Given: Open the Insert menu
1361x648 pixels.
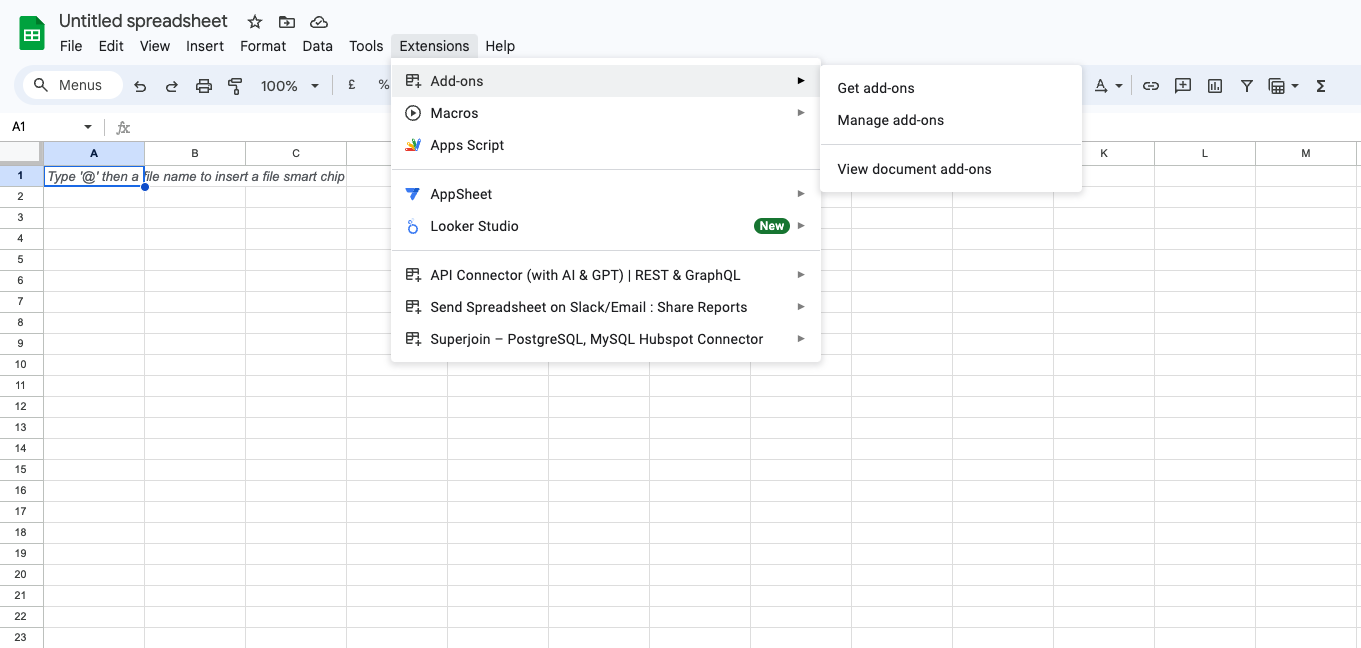Looking at the screenshot, I should click(x=205, y=46).
